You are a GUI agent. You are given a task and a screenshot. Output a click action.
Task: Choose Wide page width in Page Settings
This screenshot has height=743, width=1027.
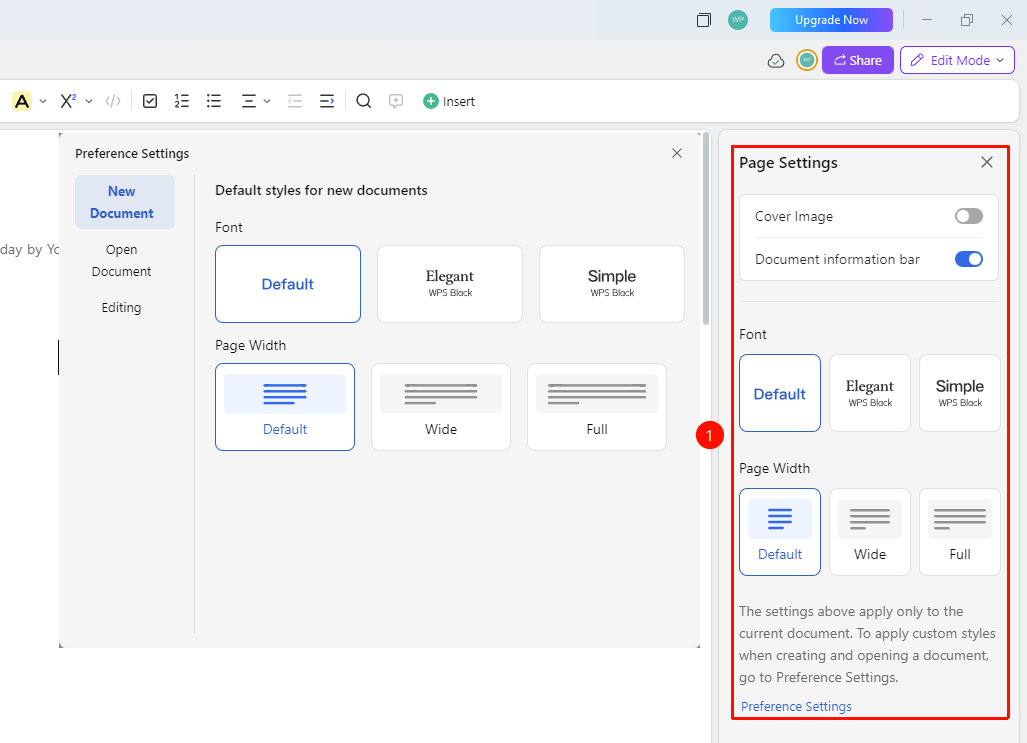coord(870,532)
